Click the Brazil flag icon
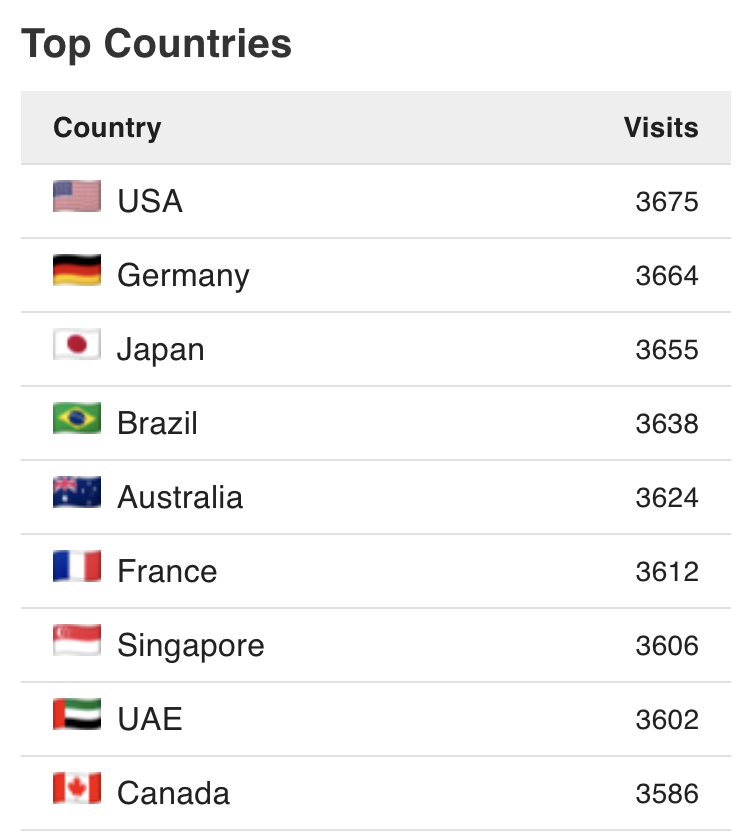 click(x=77, y=418)
